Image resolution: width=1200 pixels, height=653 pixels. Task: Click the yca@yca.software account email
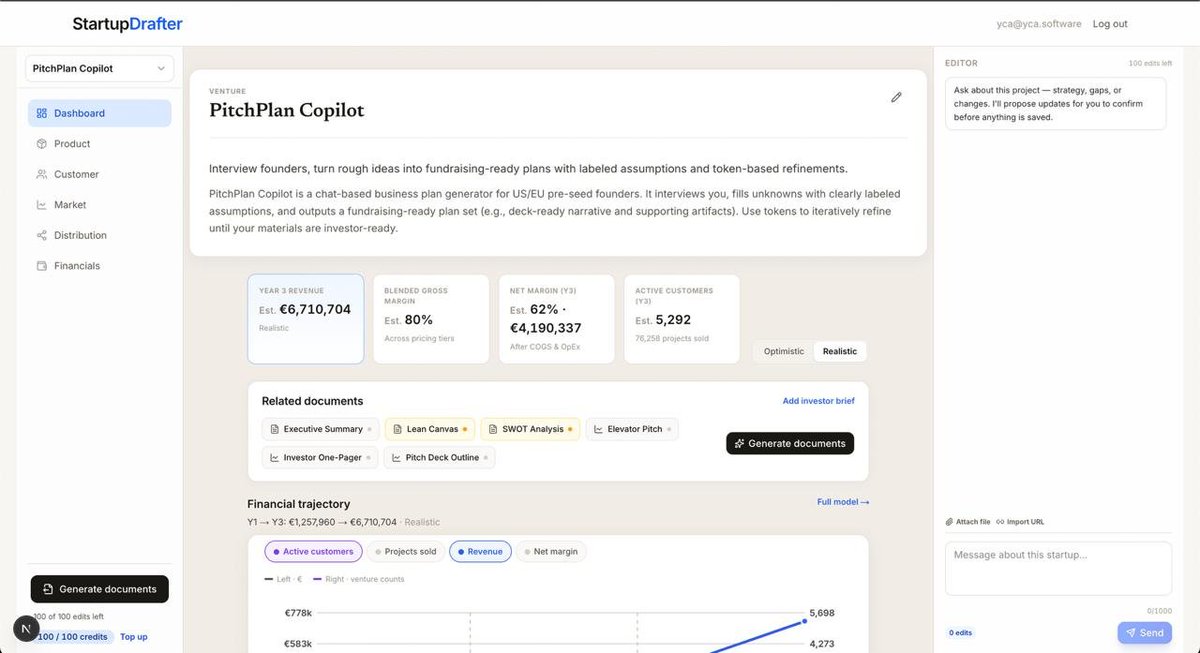[x=1039, y=24]
